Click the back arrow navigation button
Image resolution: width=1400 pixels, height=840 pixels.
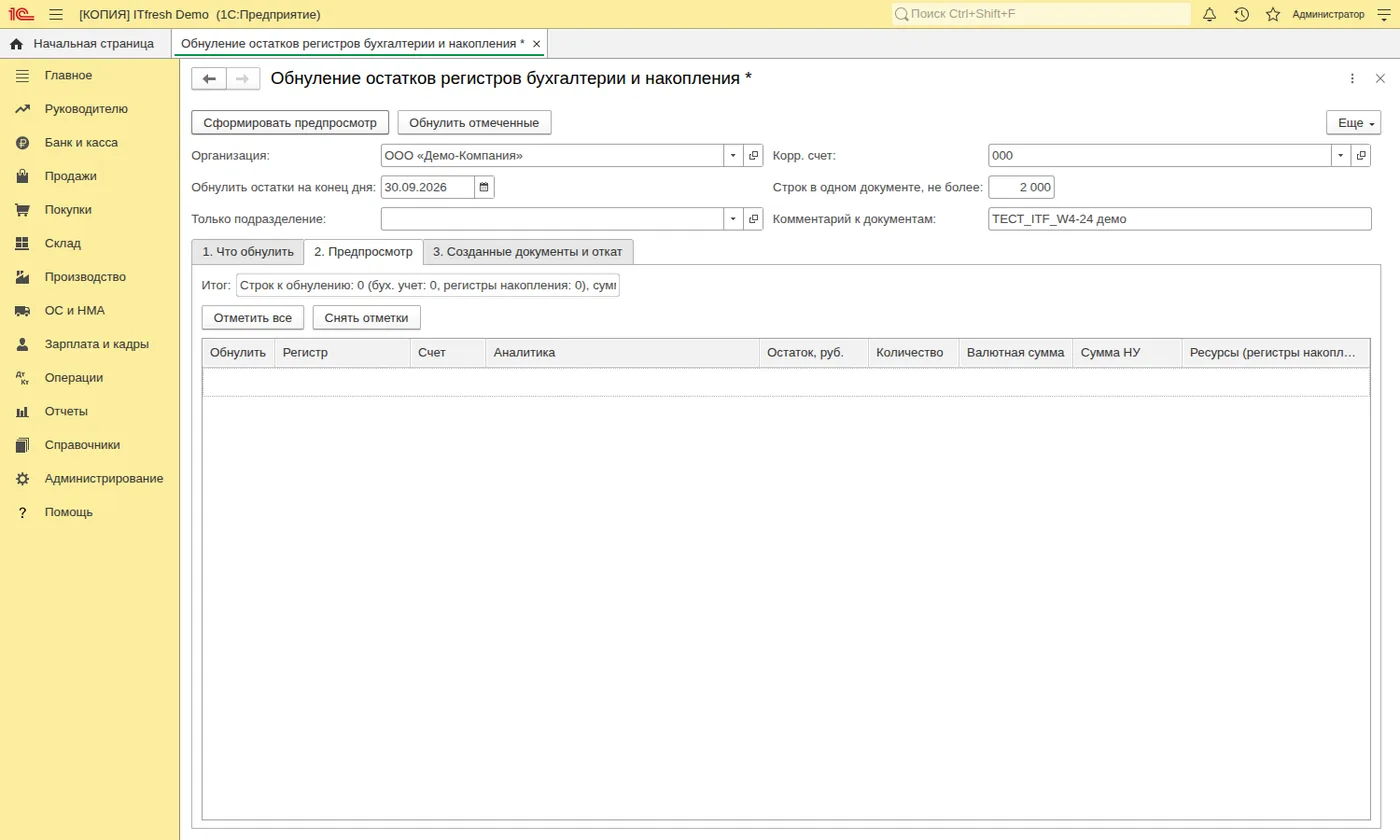(x=209, y=79)
